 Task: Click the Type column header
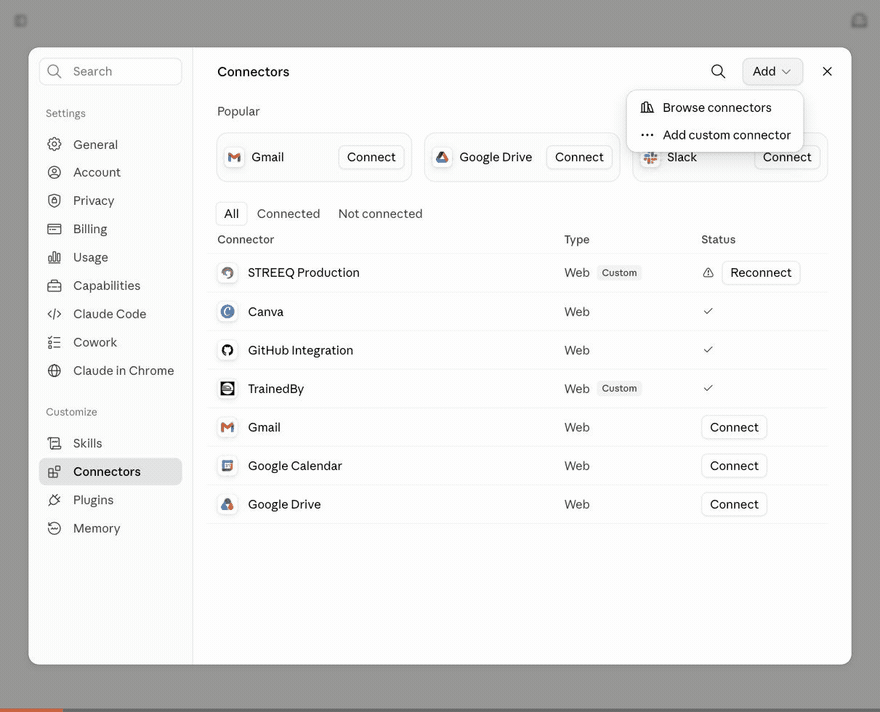(x=576, y=240)
